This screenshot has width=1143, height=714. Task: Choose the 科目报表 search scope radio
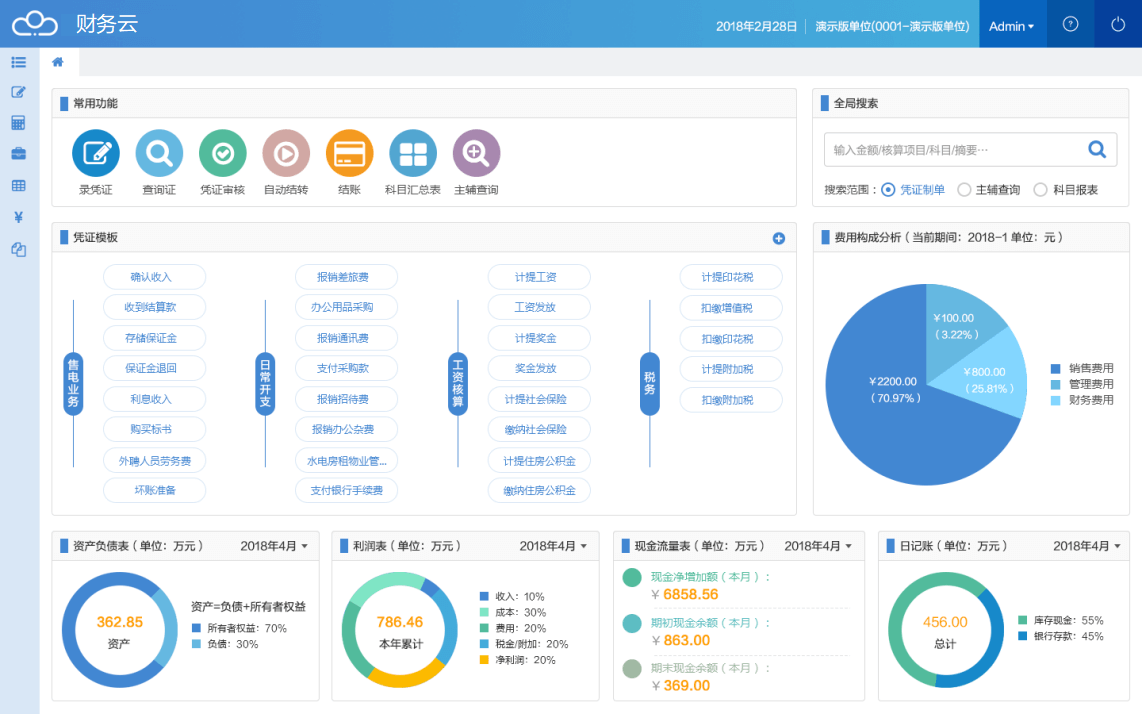1040,189
